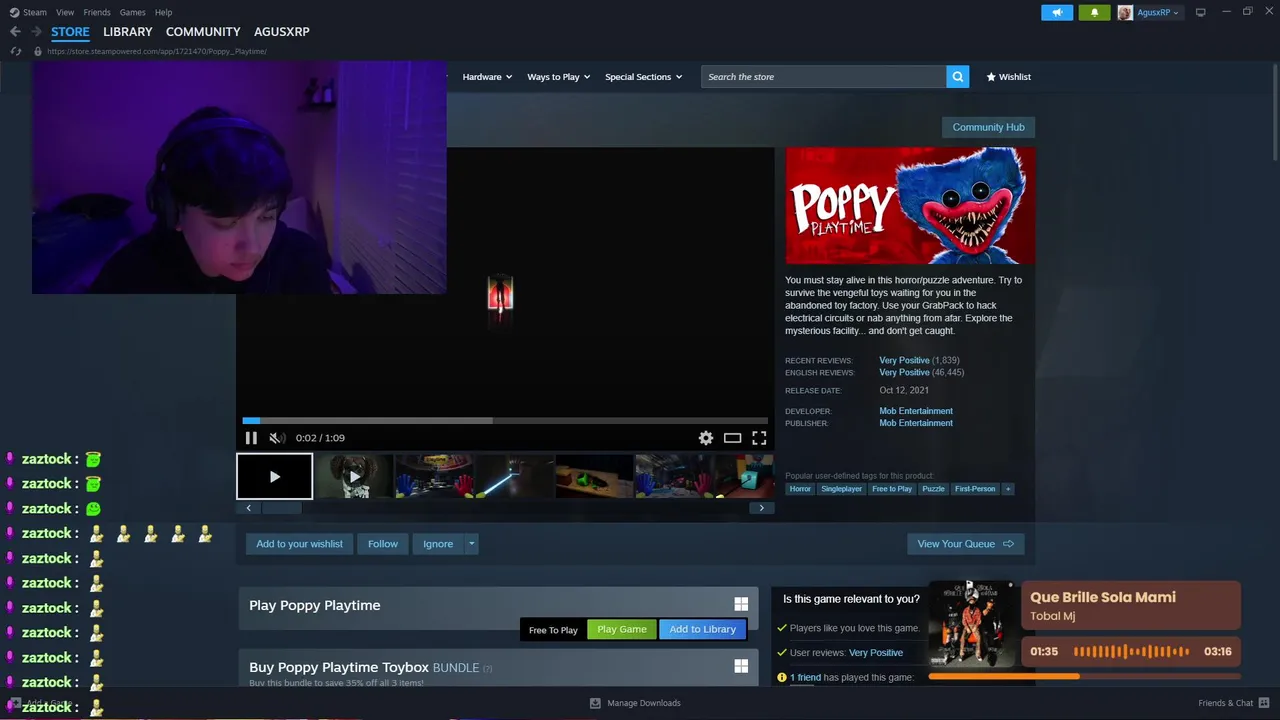Click the Poppy Playtime header image

[x=910, y=206]
